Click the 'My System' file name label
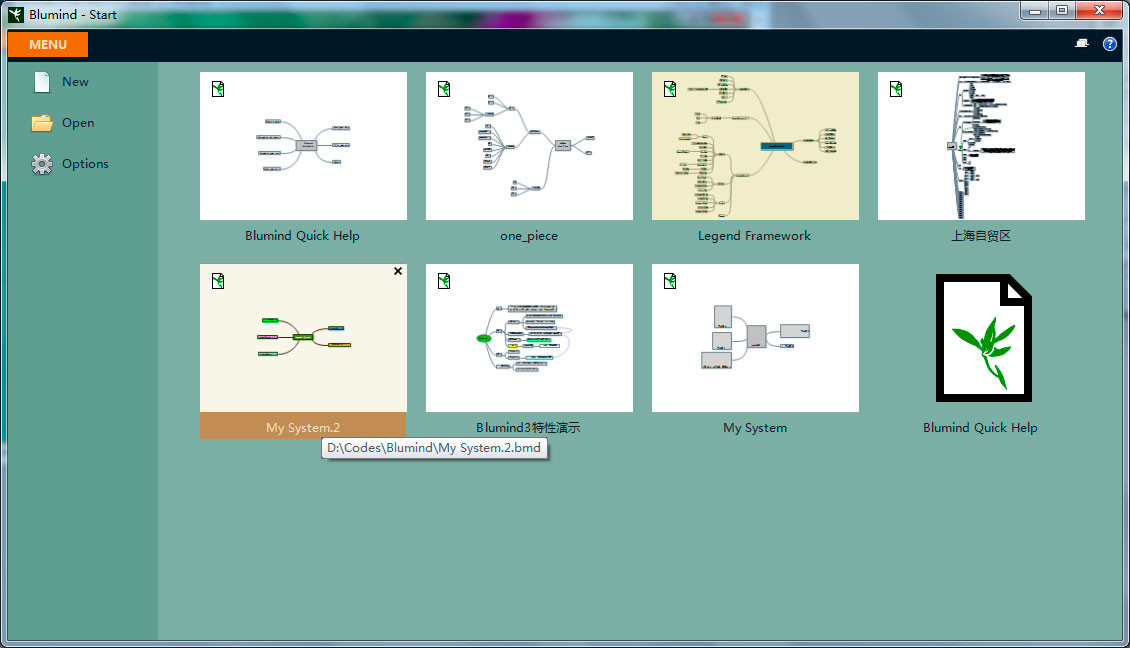 click(x=755, y=427)
